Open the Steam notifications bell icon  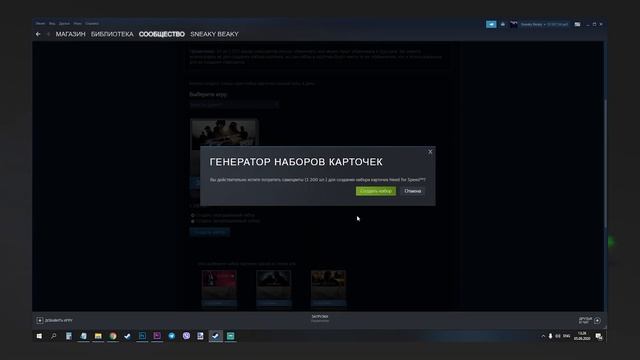coord(503,24)
